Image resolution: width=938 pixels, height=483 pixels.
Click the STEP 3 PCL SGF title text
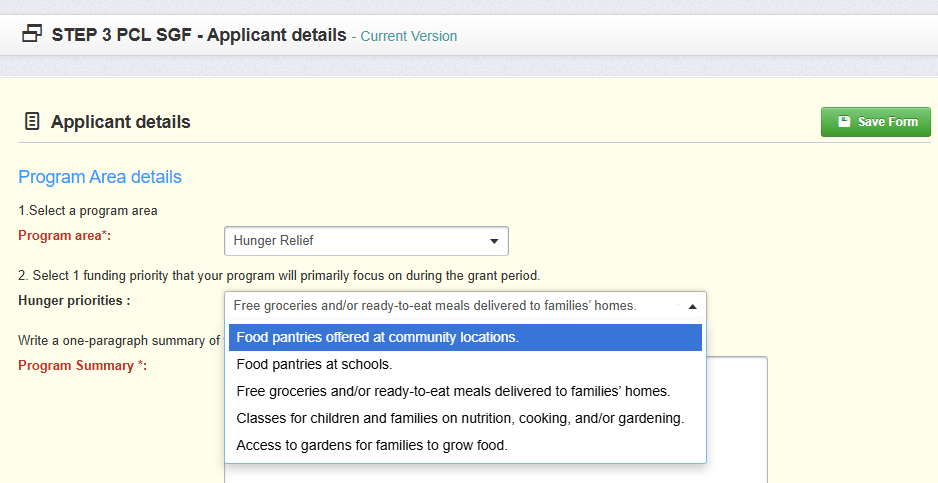click(199, 35)
